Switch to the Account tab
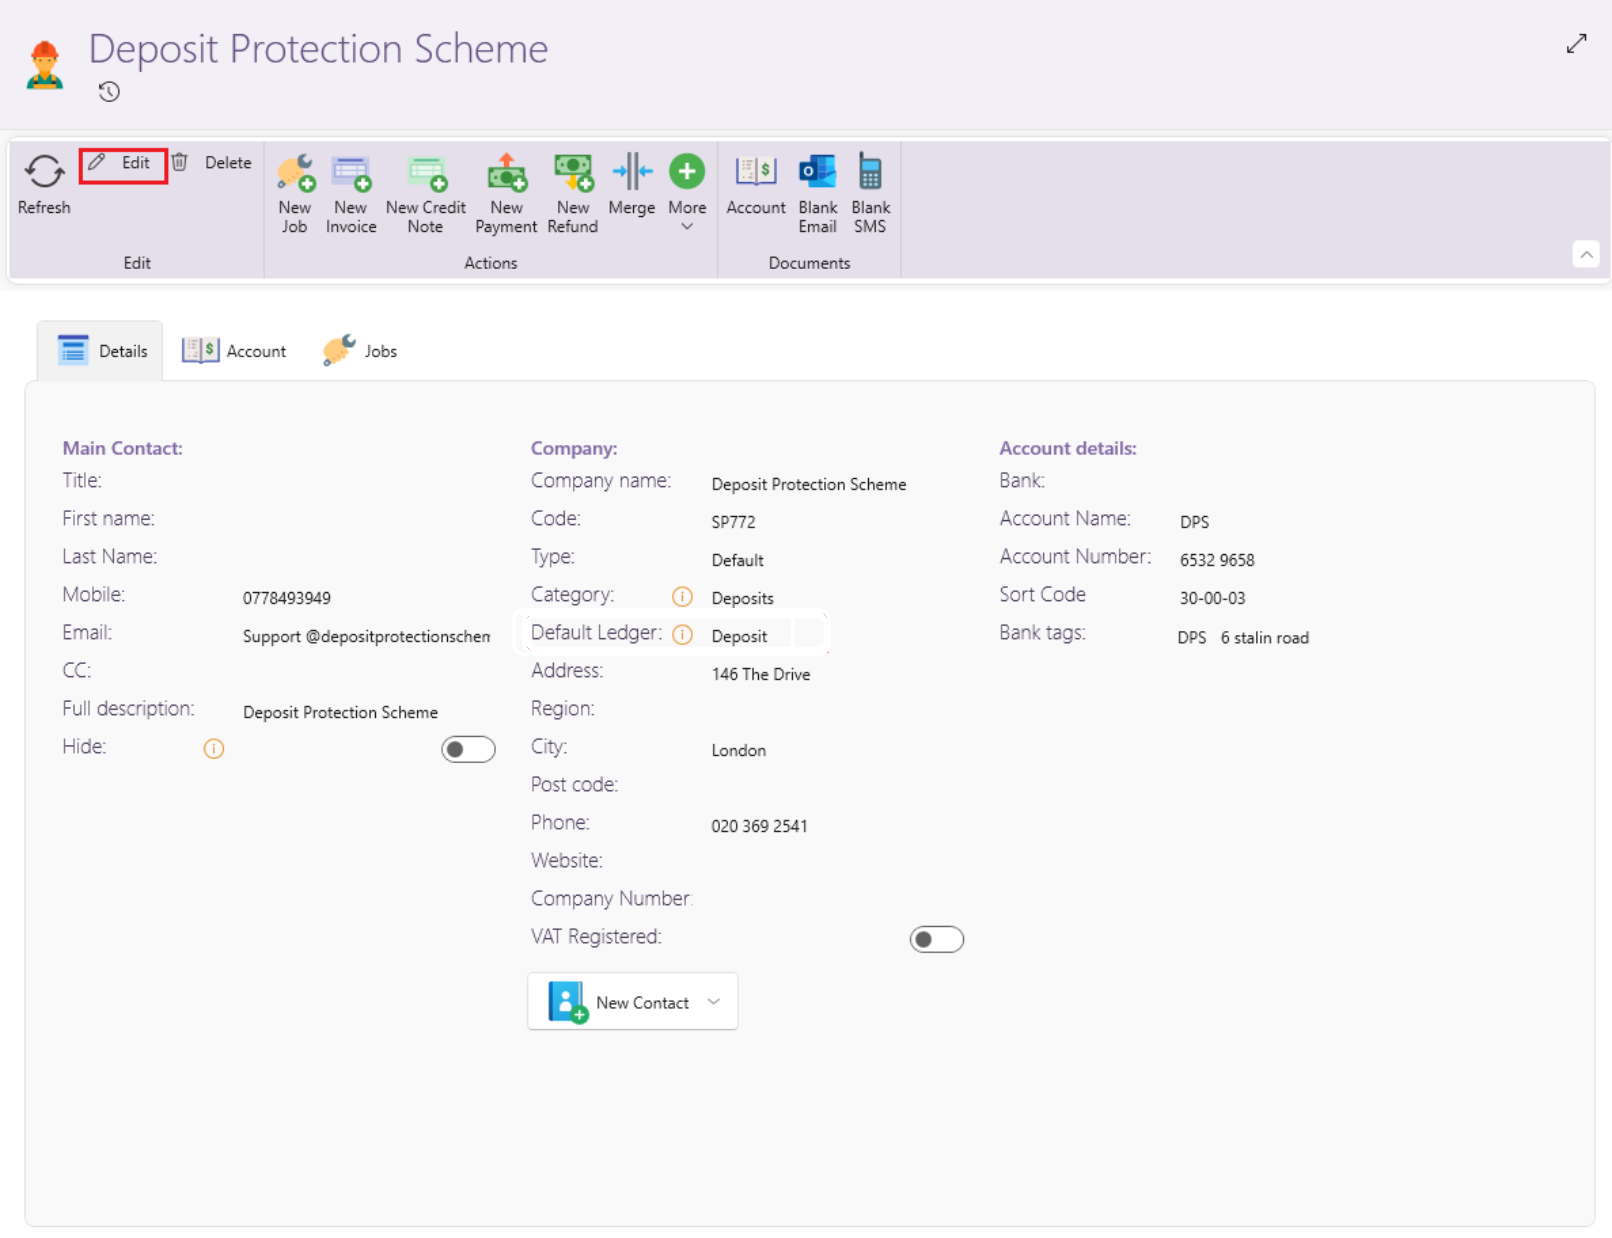The image size is (1612, 1238). [234, 351]
